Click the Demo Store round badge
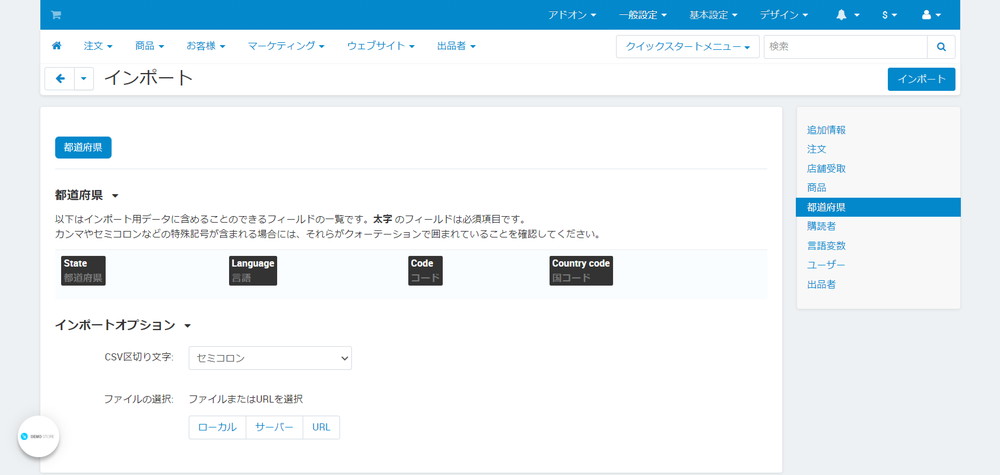Screen dimensions: 1000x475 [x=38, y=436]
